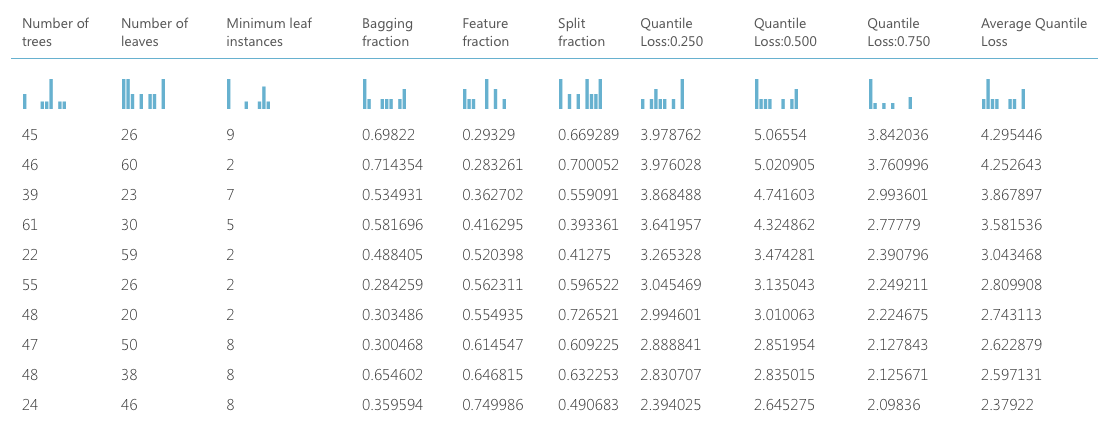The image size is (1108, 428).
Task: Open the Number of leaves histogram
Action: point(143,94)
